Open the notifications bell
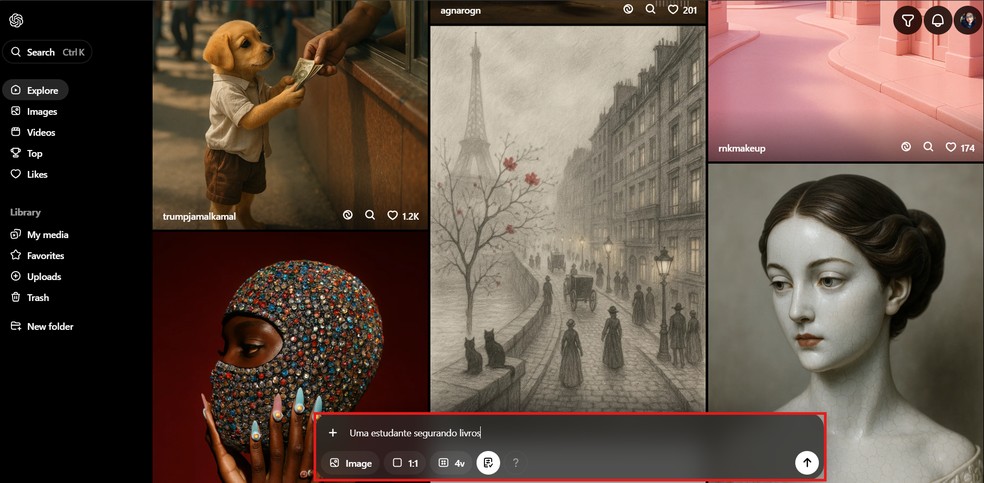The height and width of the screenshot is (483, 984). pyautogui.click(x=938, y=21)
